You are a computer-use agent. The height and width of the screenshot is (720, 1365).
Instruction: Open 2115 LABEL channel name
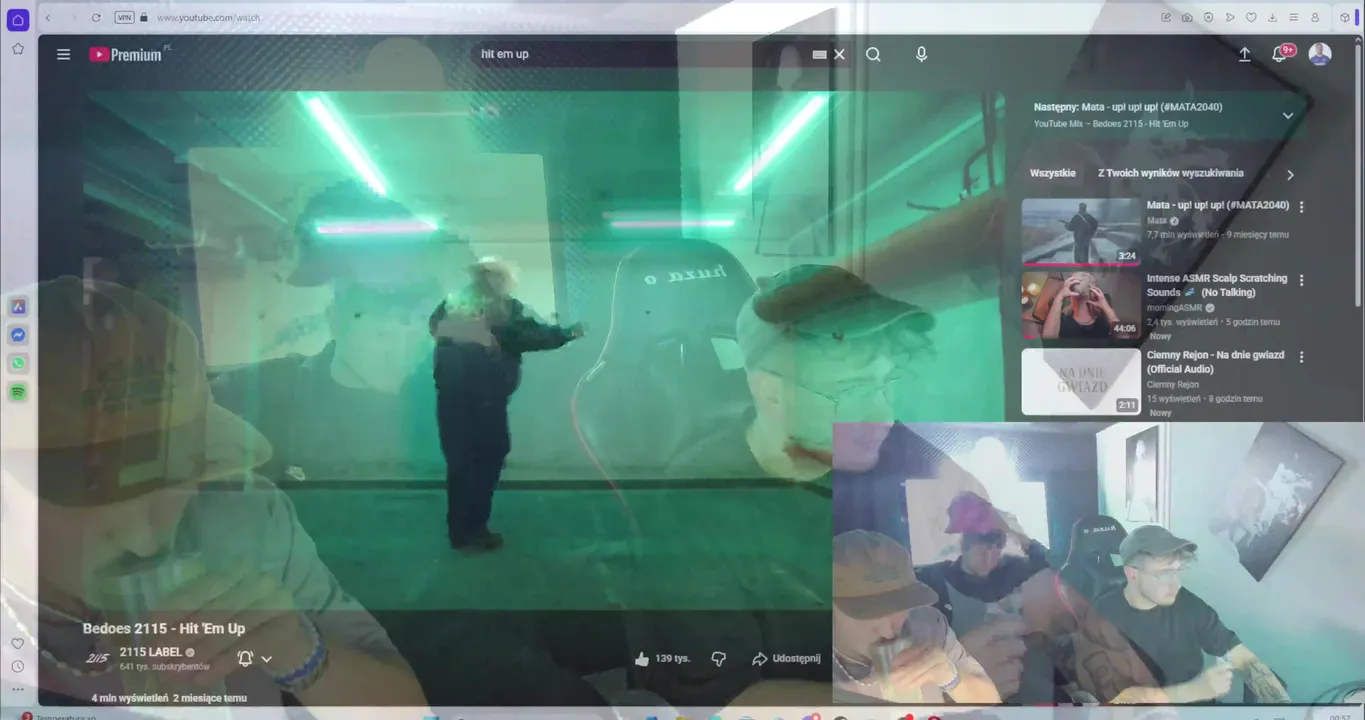pos(151,652)
